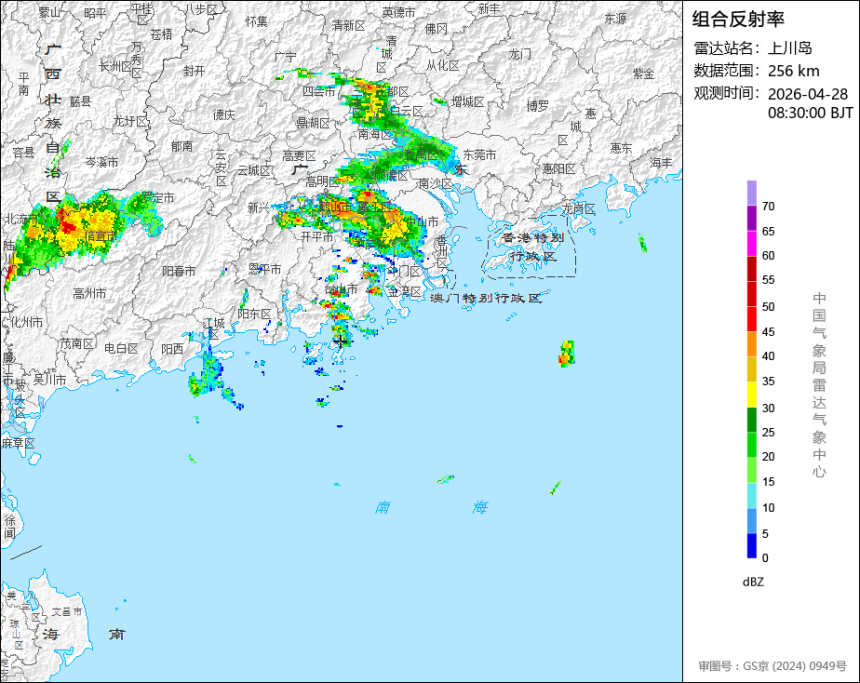The width and height of the screenshot is (860, 683).
Task: Click the '化州市' map label
Action: 26,322
